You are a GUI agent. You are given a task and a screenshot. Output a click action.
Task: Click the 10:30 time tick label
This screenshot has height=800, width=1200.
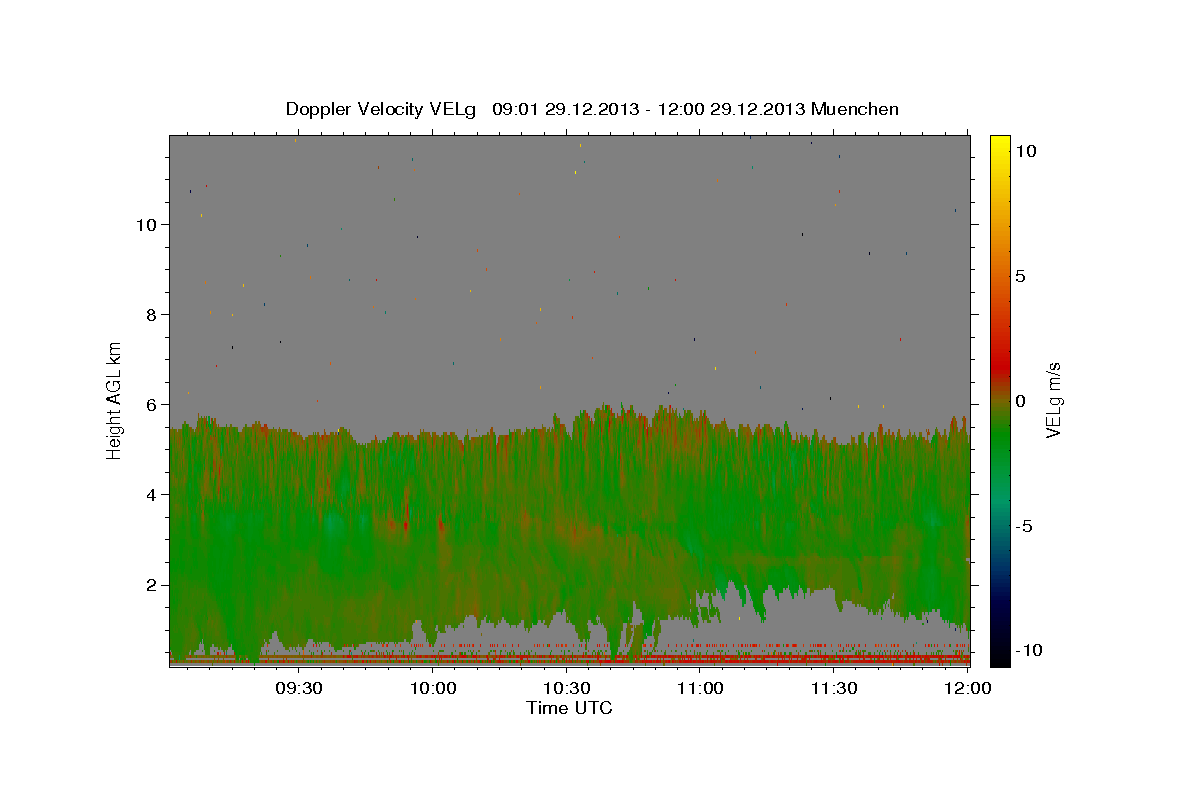pos(567,688)
